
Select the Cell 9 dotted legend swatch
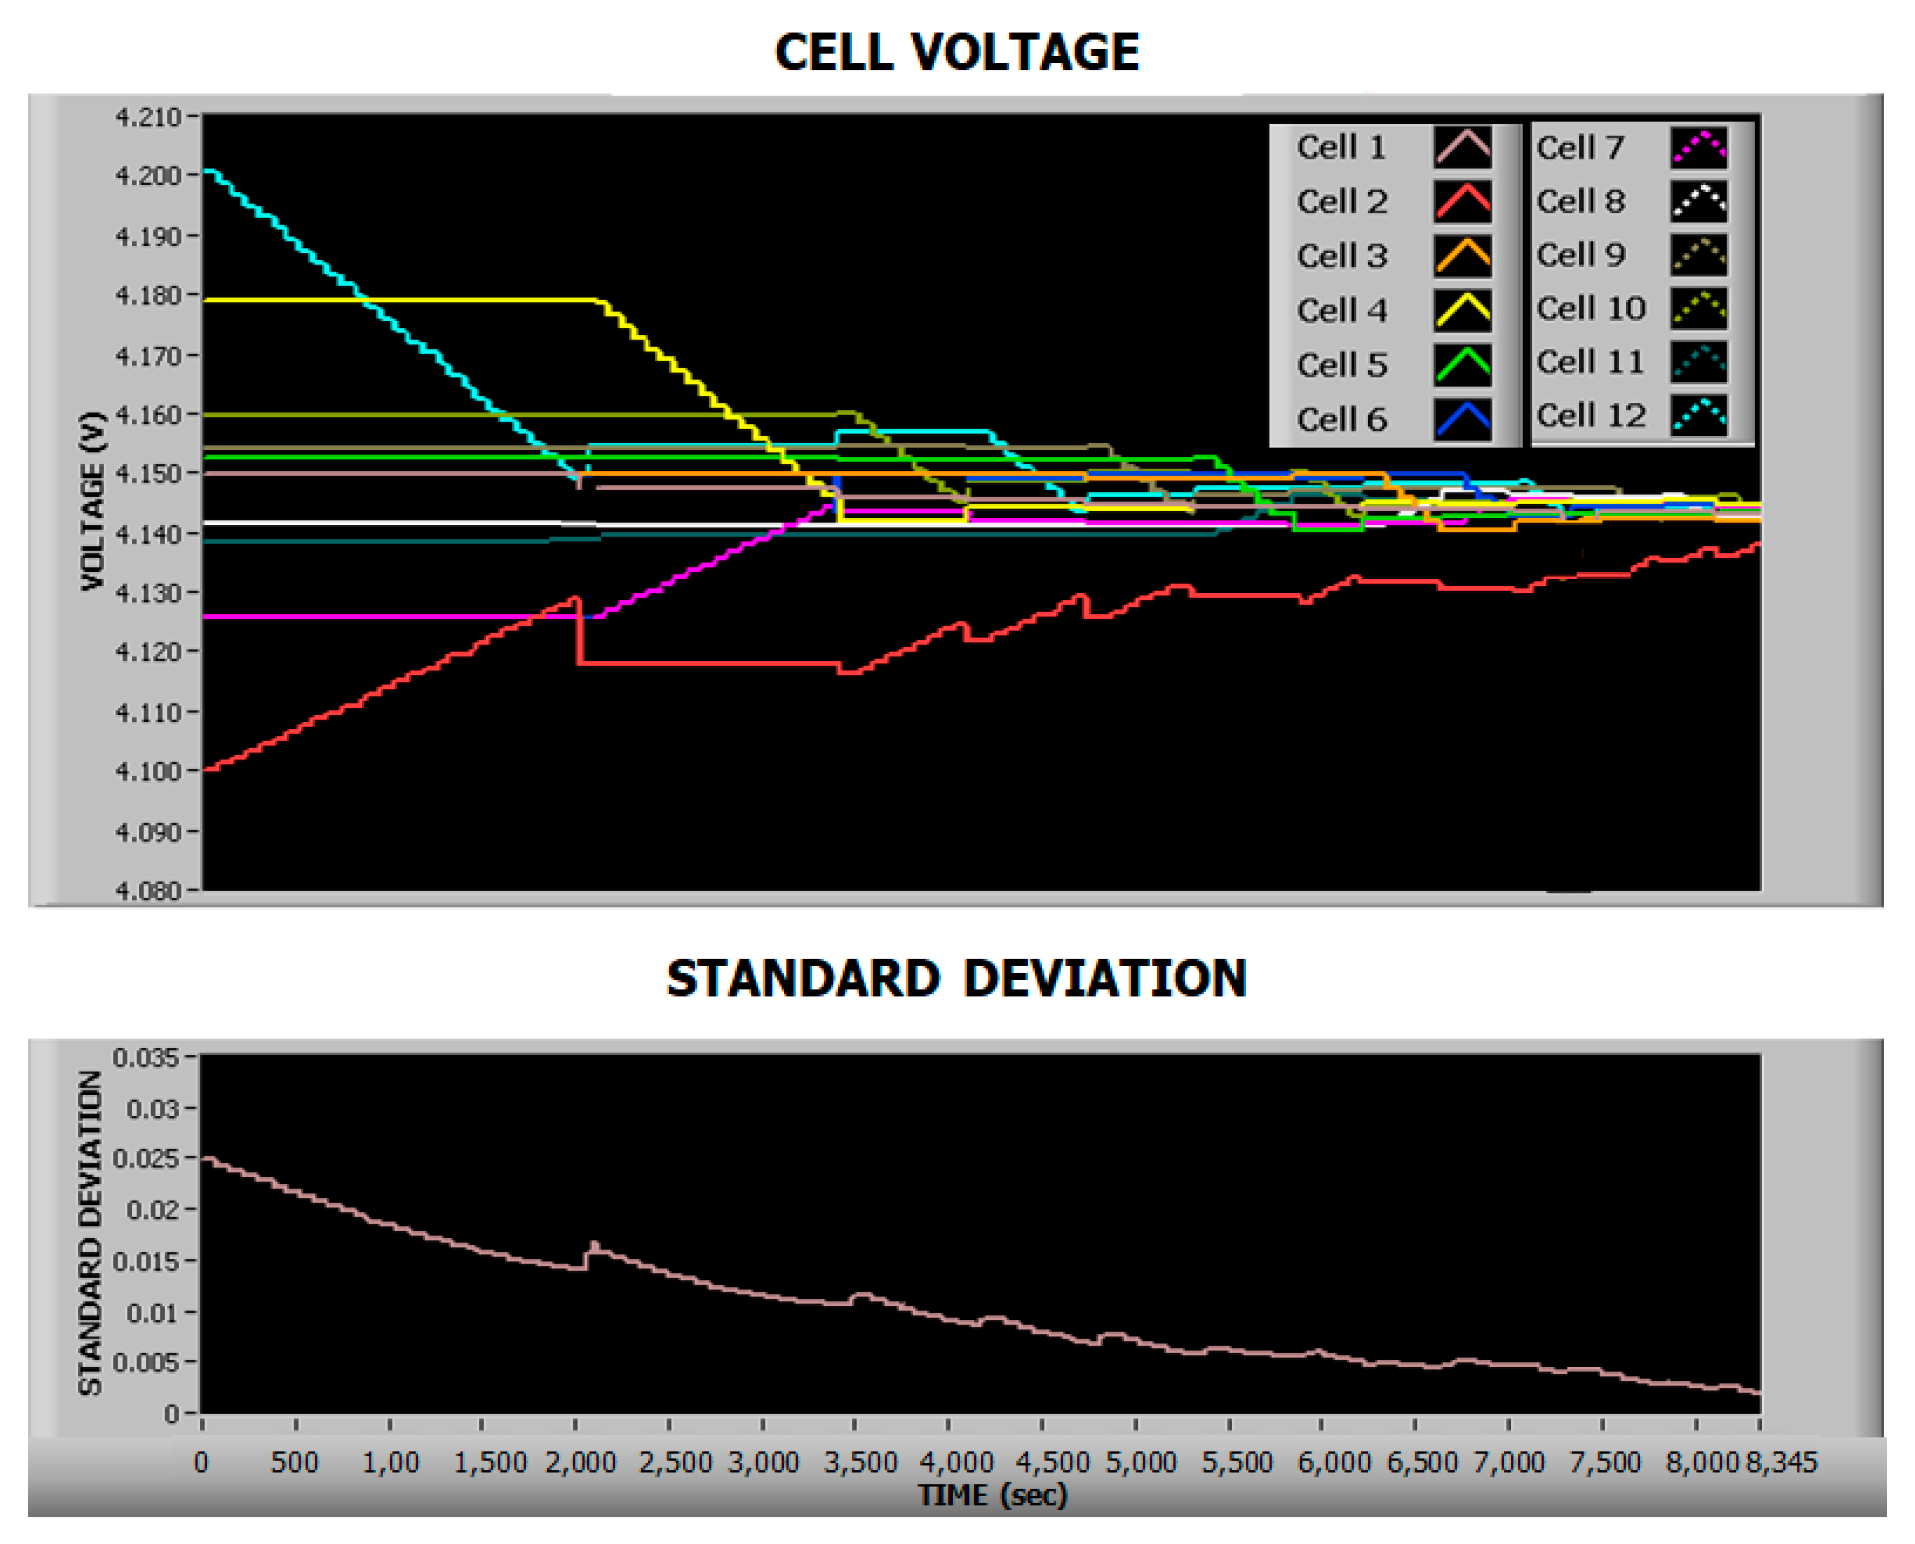(x=1699, y=255)
